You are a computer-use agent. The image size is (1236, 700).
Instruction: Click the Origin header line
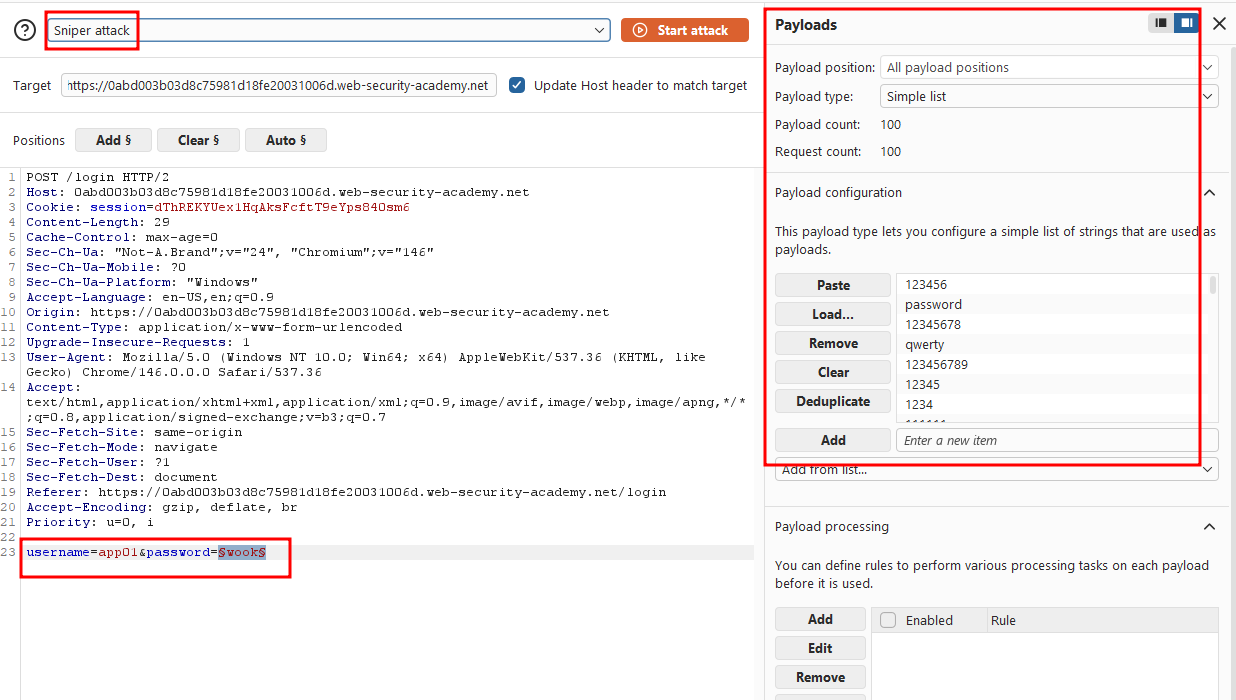click(318, 312)
